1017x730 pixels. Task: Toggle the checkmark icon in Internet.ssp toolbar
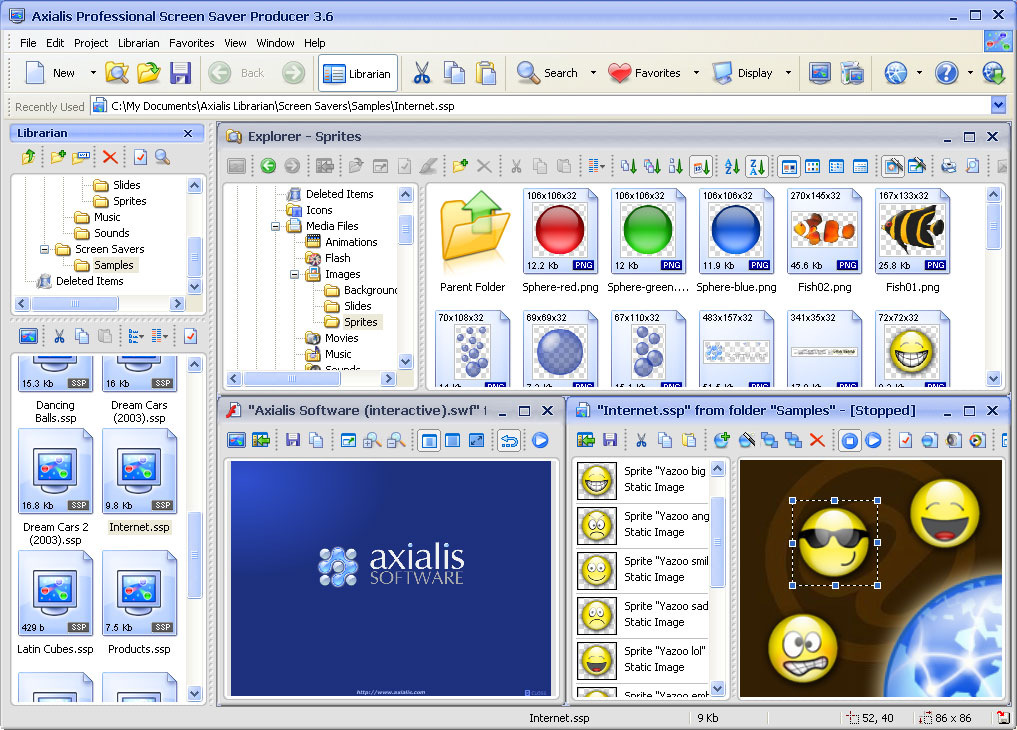click(x=905, y=441)
